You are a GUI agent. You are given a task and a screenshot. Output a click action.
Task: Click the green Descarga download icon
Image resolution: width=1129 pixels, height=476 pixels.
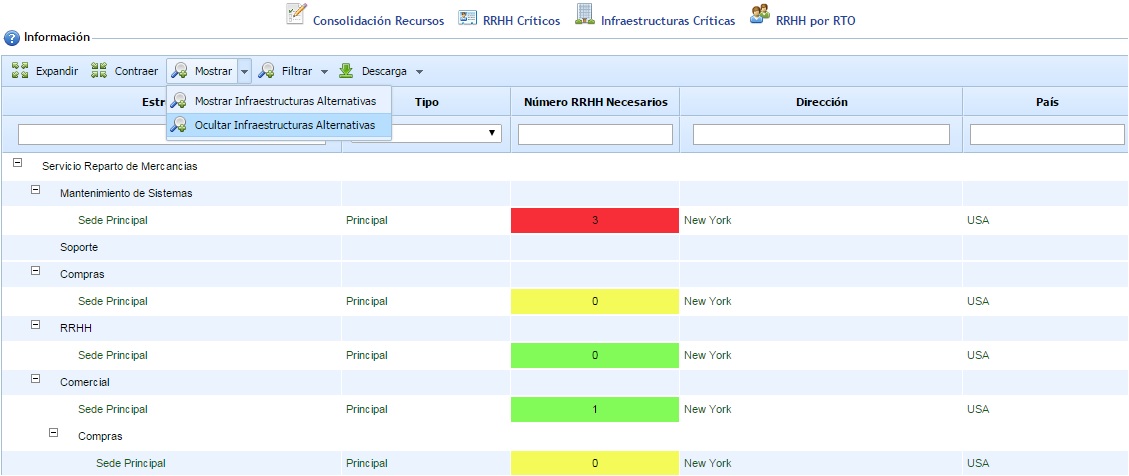pyautogui.click(x=346, y=71)
